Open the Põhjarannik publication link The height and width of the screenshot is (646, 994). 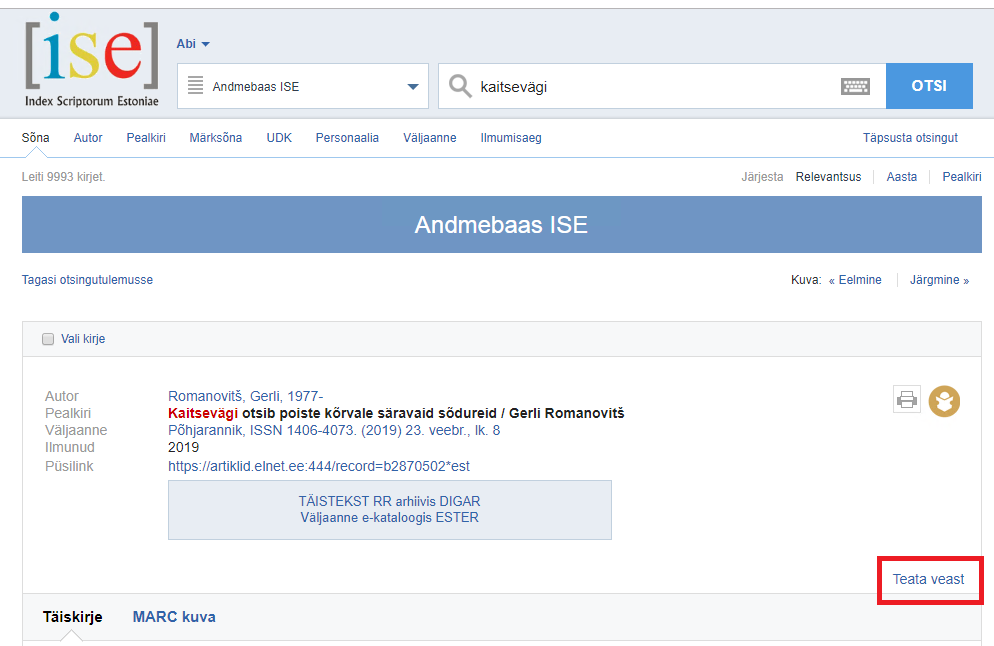pyautogui.click(x=334, y=430)
